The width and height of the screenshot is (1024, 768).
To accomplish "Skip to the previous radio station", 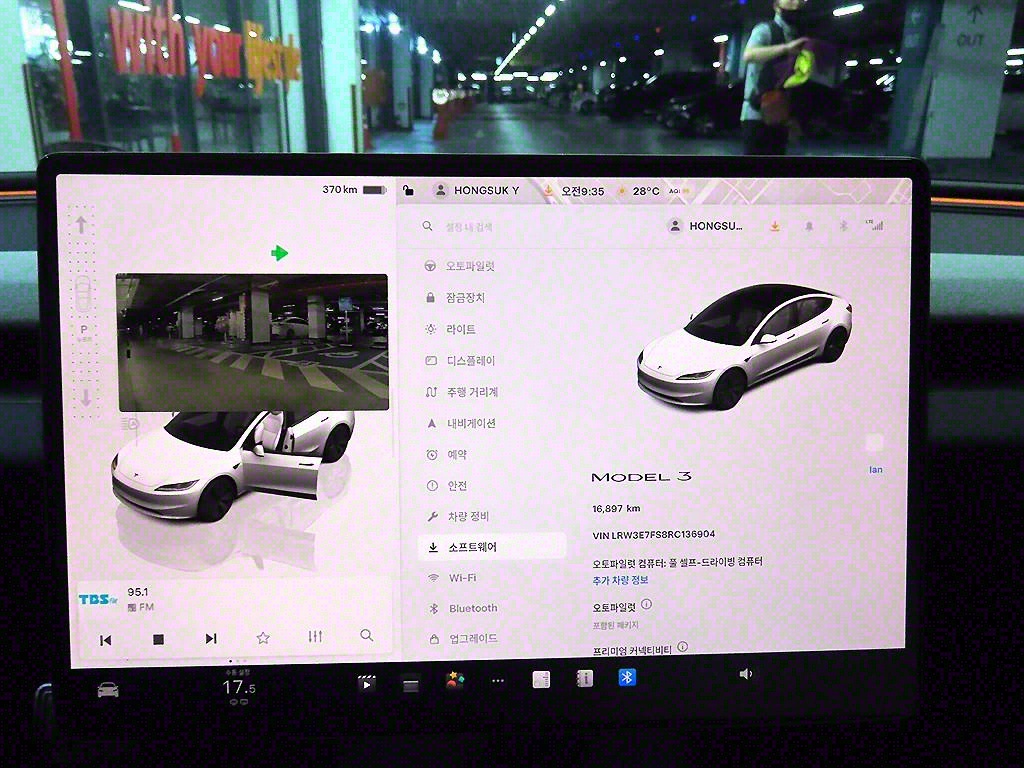I will tap(105, 639).
